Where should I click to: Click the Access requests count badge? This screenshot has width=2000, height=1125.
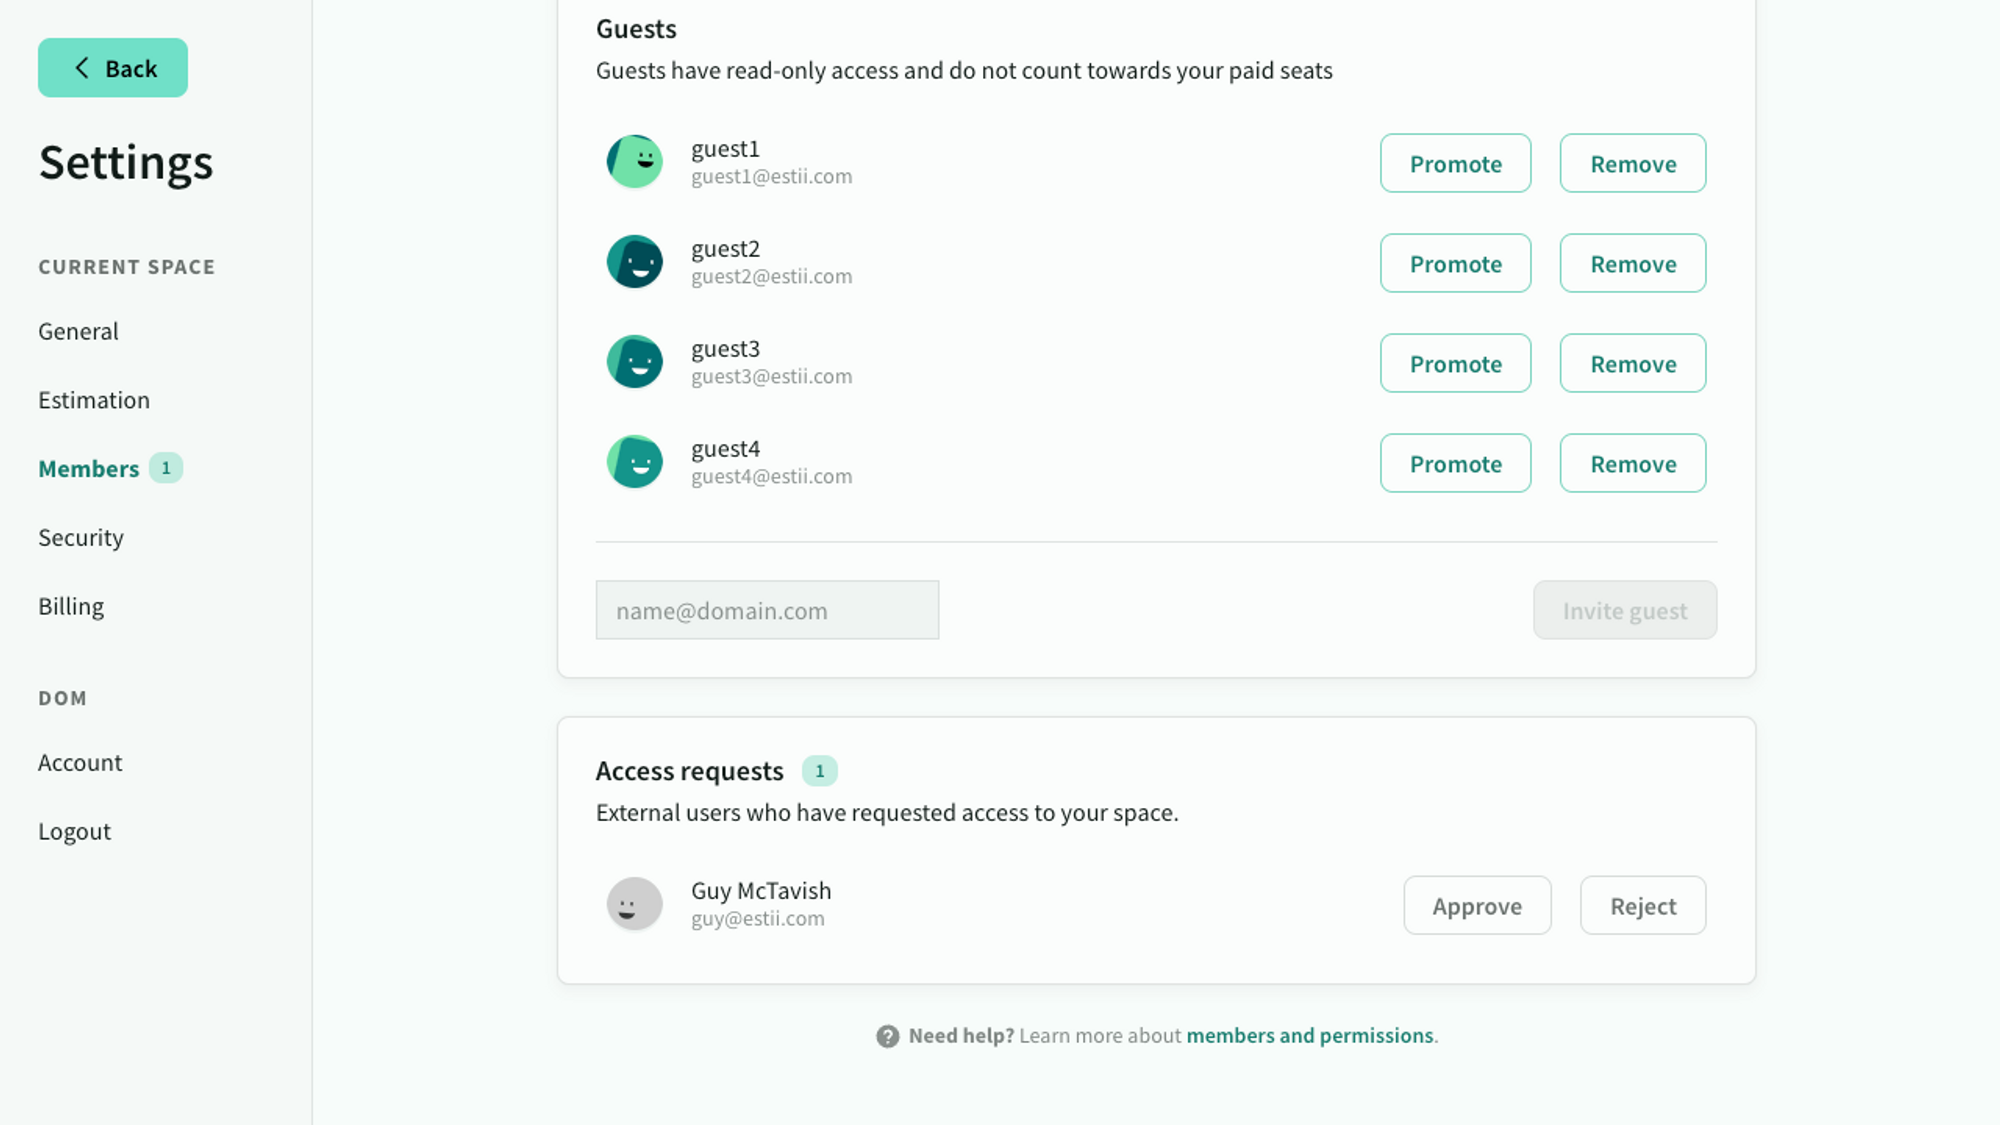pos(820,771)
